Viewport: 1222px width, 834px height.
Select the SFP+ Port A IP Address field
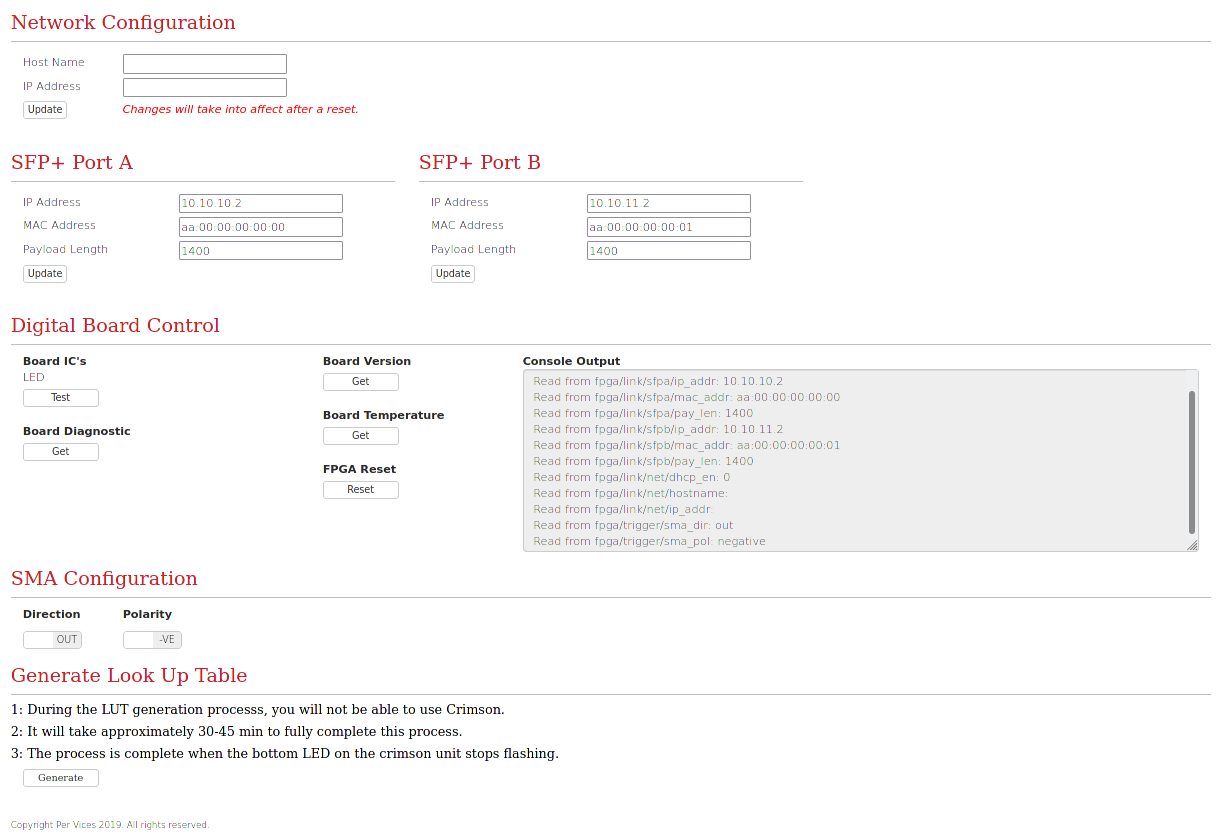click(x=260, y=204)
